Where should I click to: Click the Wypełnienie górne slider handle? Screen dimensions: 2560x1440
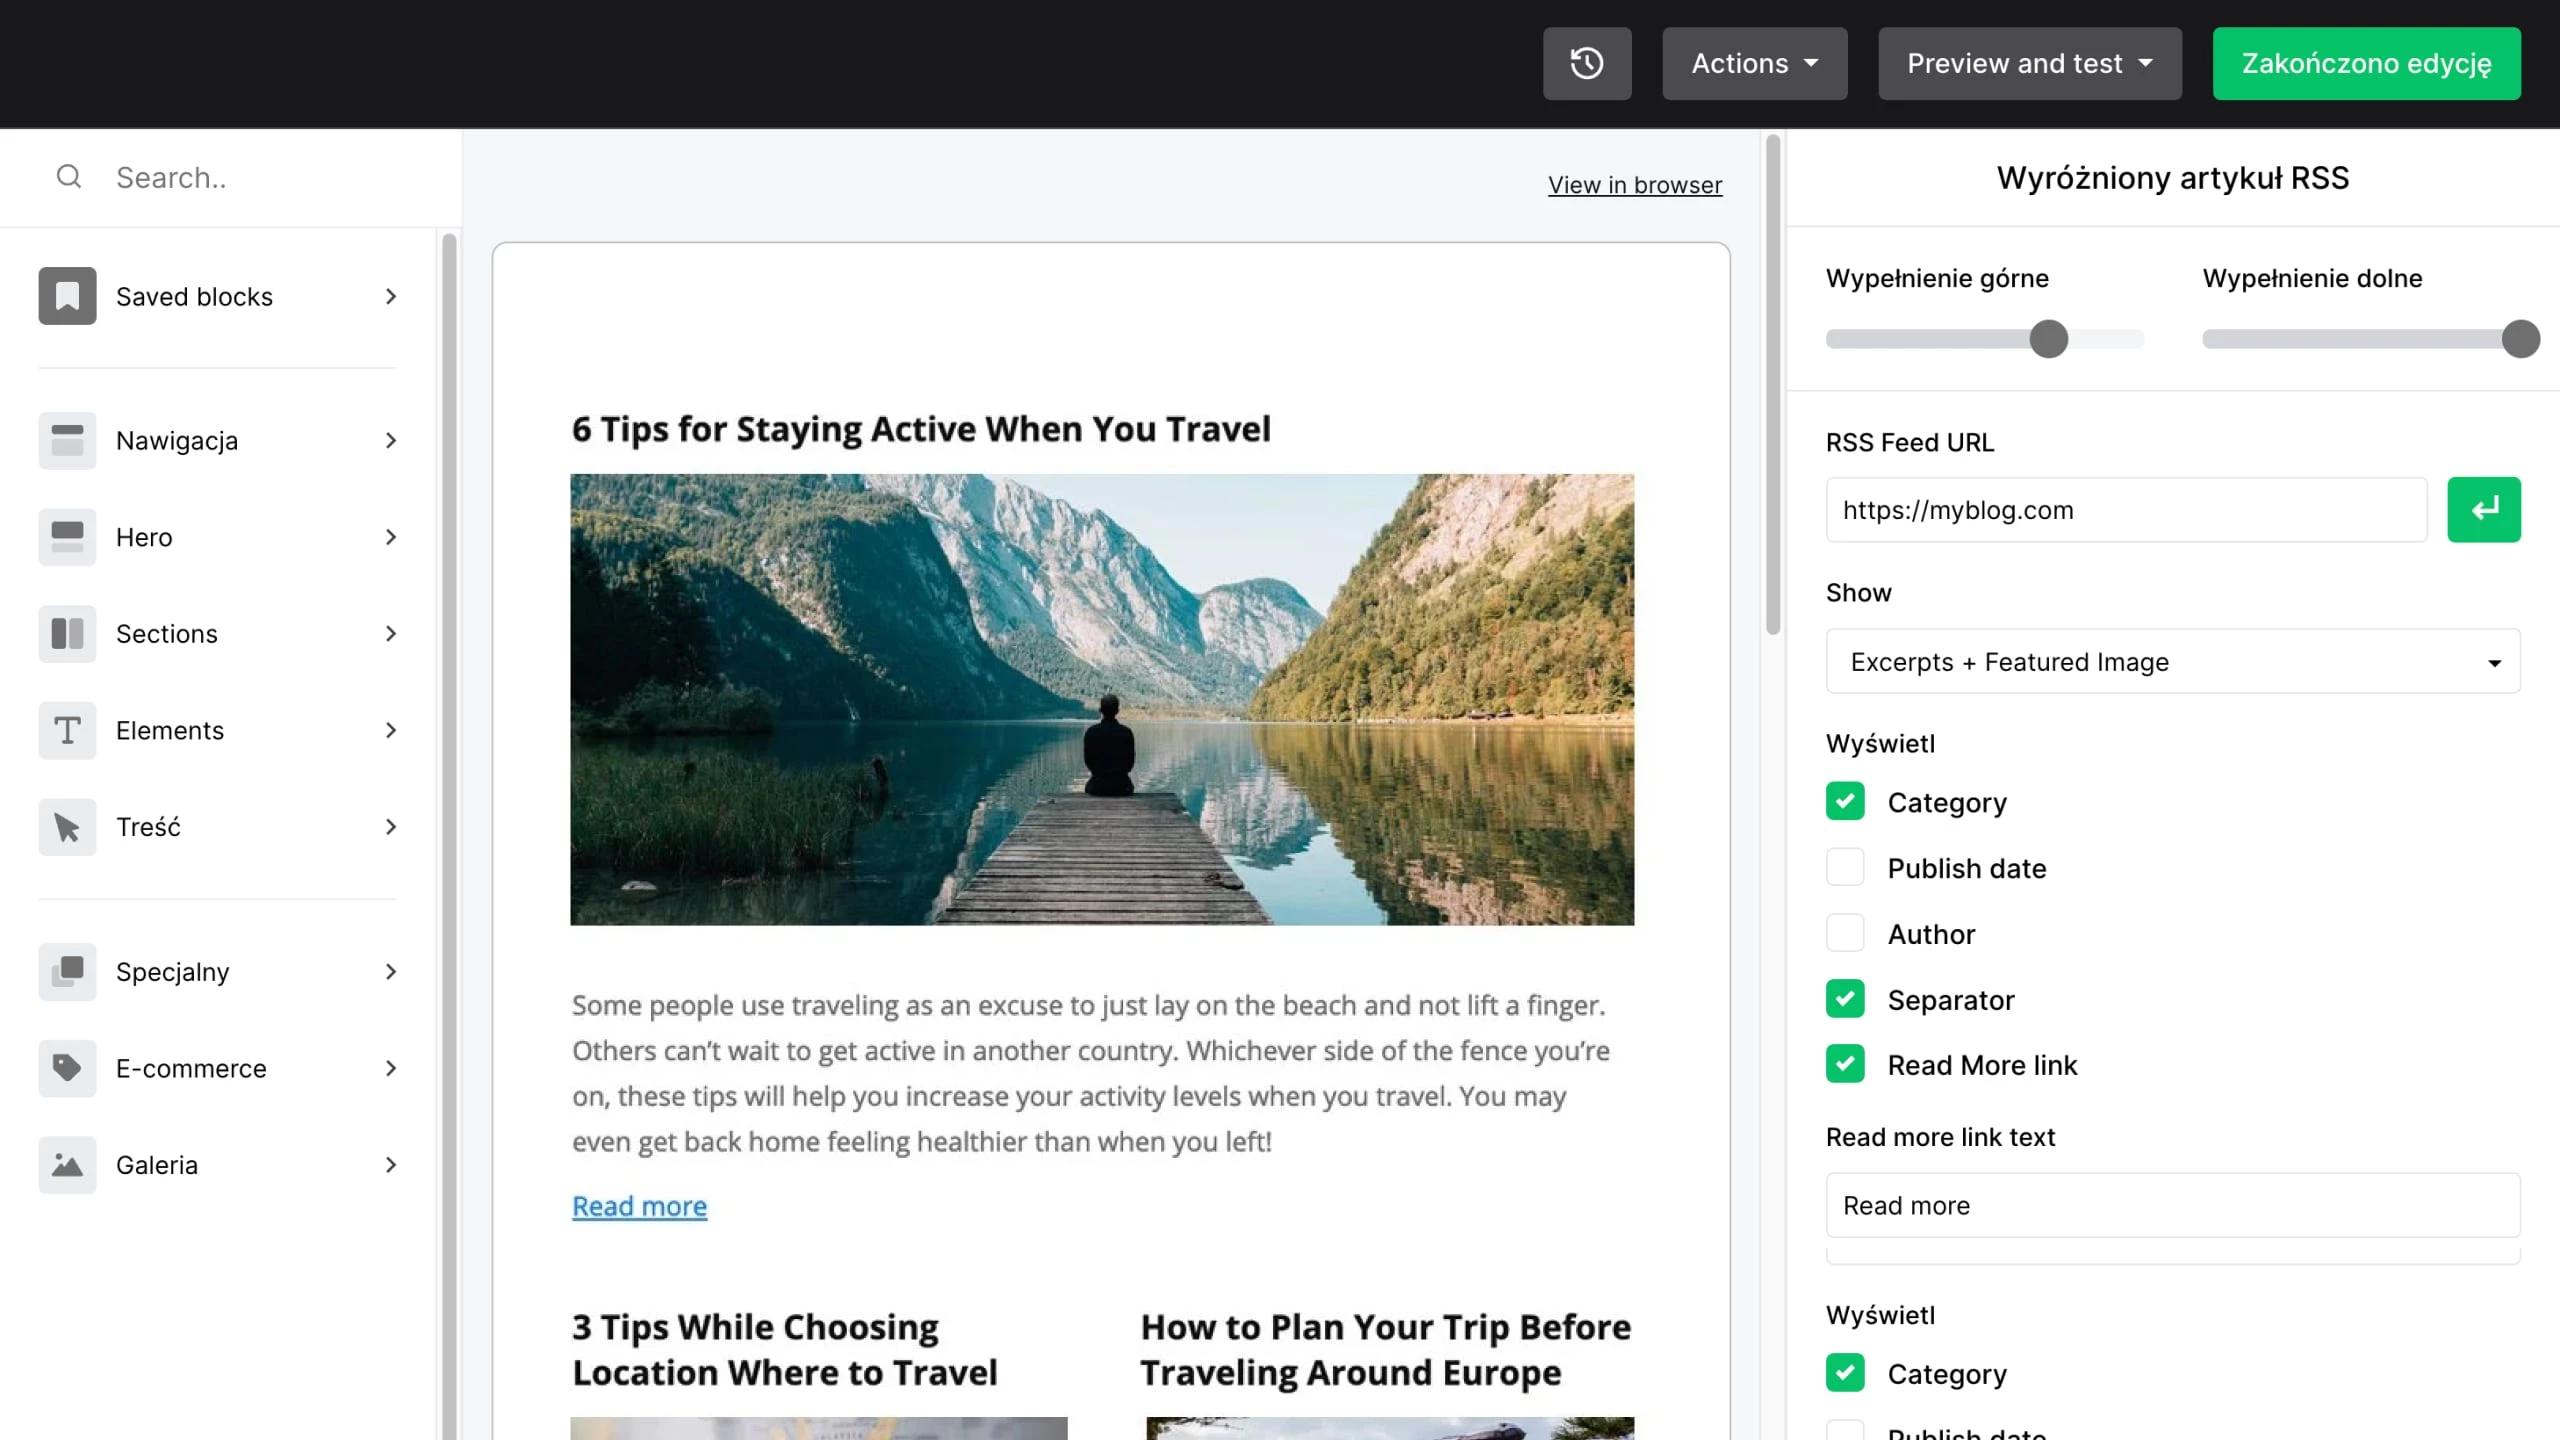[2048, 339]
